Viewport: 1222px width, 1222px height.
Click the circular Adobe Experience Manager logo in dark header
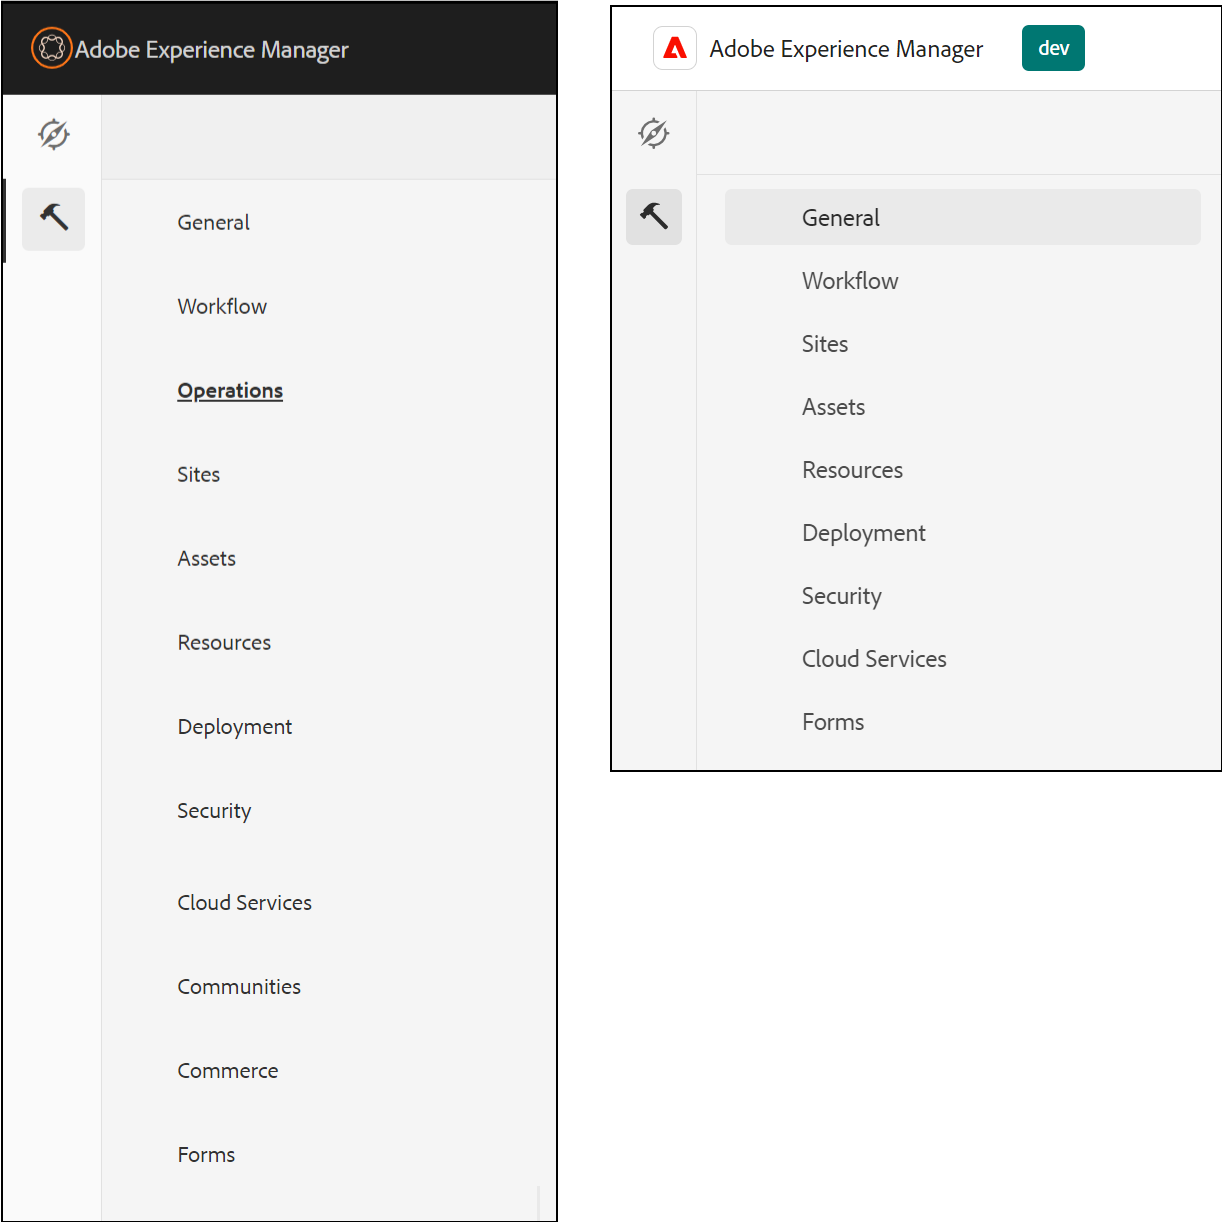click(52, 48)
